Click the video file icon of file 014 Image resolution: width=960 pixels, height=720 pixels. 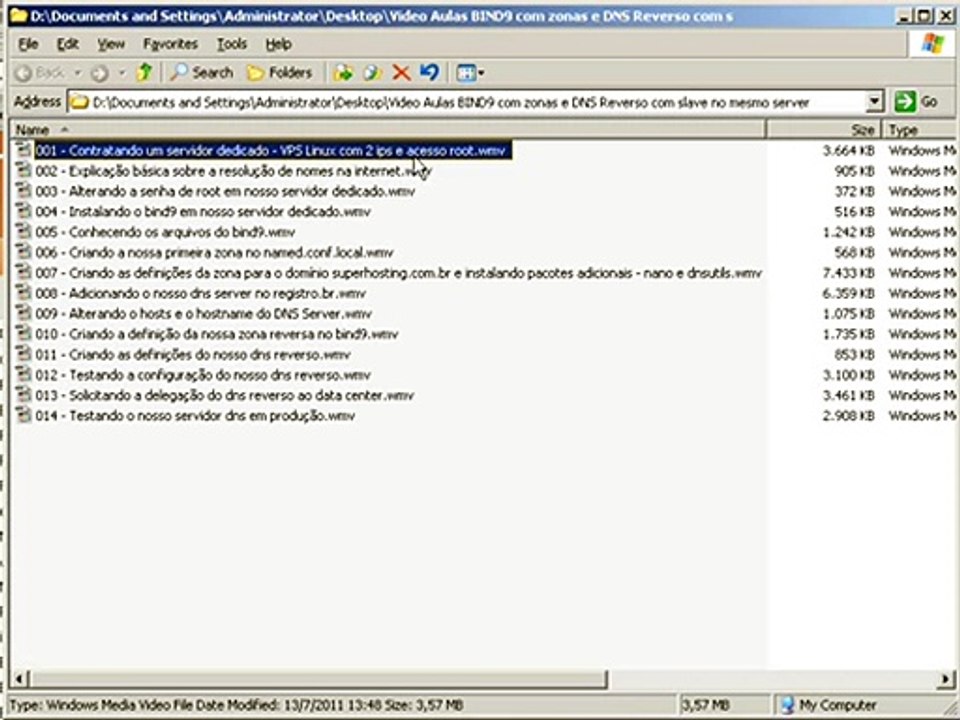click(x=23, y=415)
